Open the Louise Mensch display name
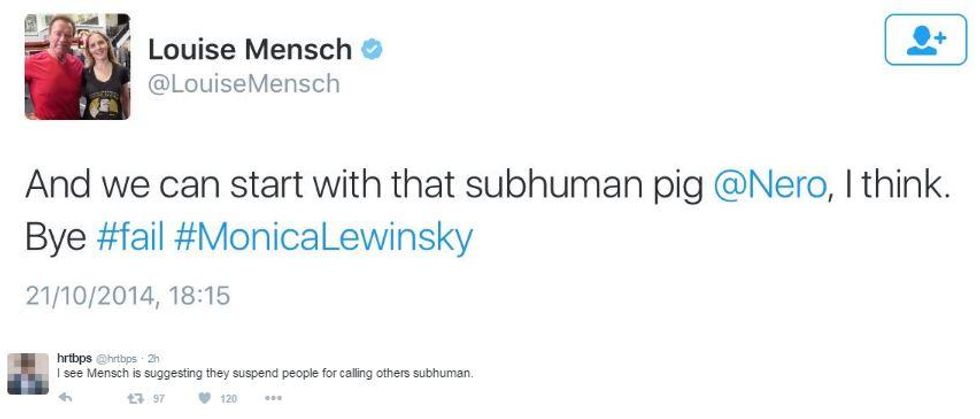Viewport: 980px width, 419px height. click(x=250, y=49)
